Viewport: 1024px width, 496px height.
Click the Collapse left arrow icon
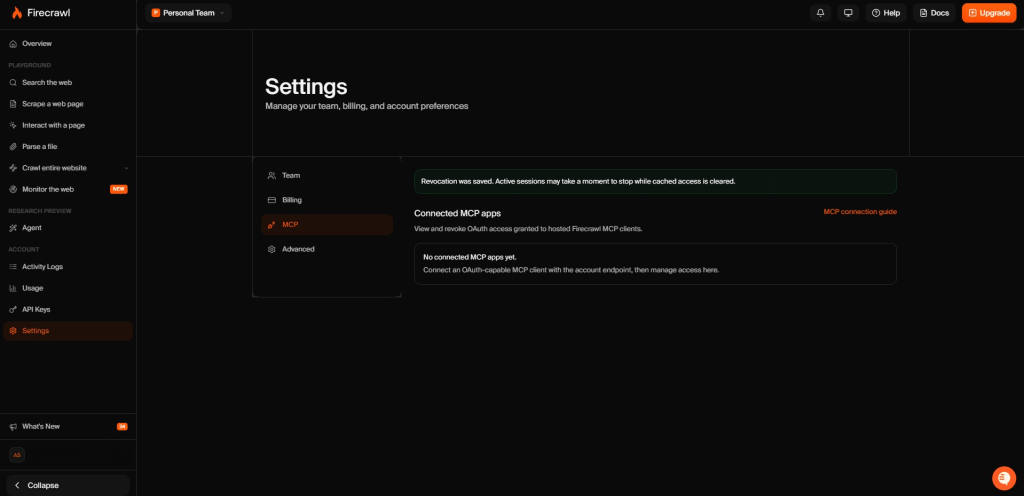(x=17, y=486)
